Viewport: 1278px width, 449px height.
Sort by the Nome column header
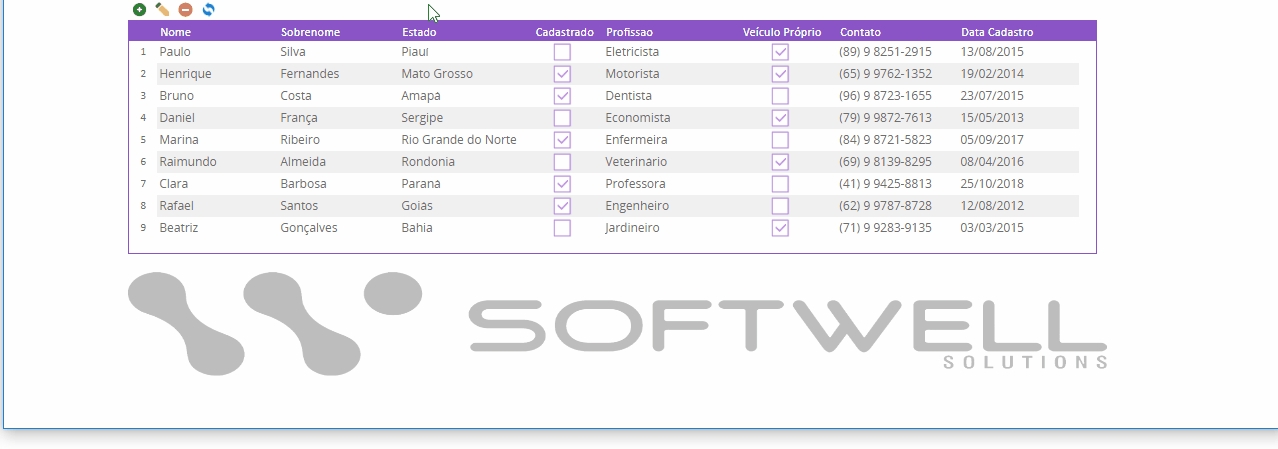[175, 32]
